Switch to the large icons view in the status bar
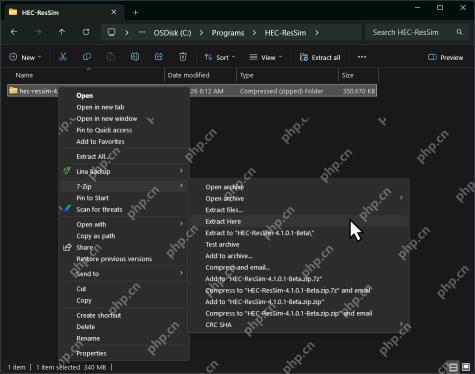Viewport: 475px width, 374px height. click(466, 367)
